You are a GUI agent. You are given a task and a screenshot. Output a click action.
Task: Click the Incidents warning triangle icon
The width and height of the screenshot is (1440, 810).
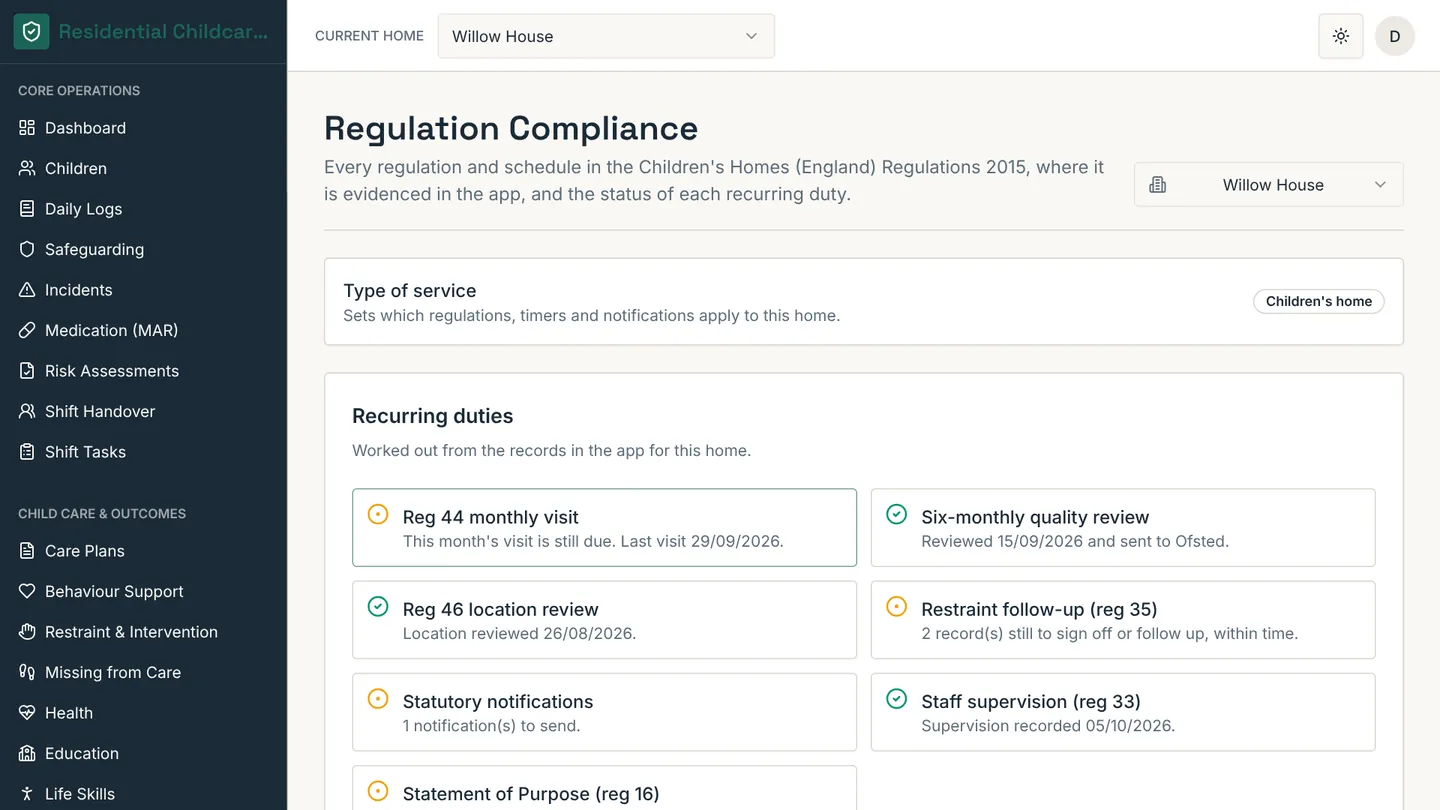point(27,290)
